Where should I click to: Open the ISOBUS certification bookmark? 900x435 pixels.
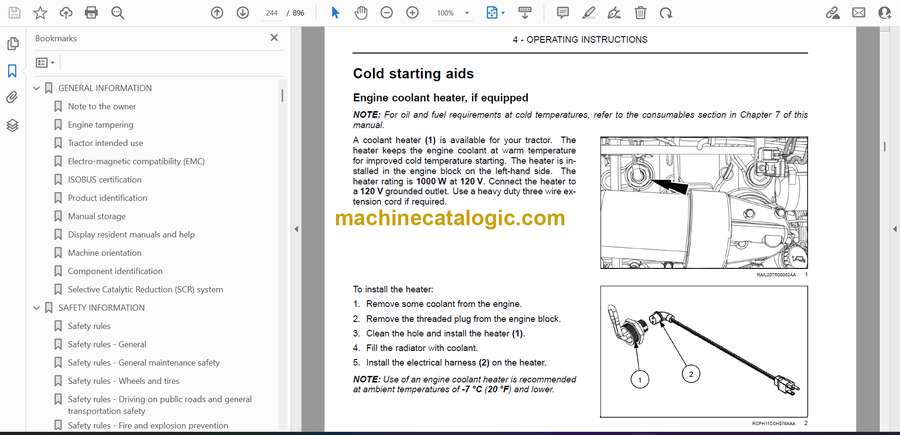click(104, 180)
